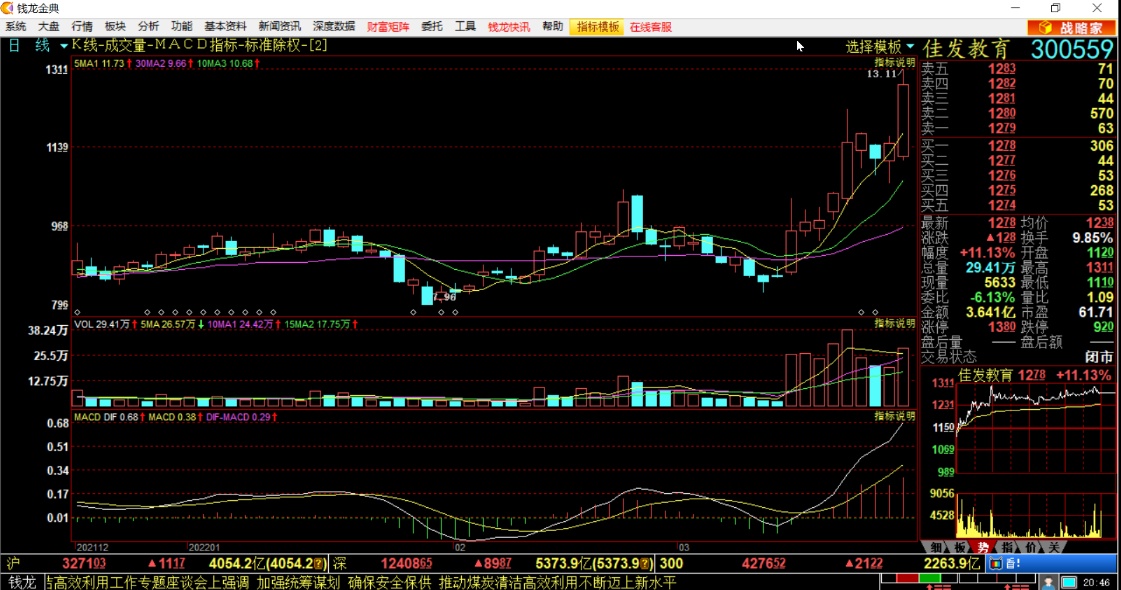The image size is (1121, 590).
Task: Click 钱龙快讯 in the menu bar
Action: click(509, 26)
